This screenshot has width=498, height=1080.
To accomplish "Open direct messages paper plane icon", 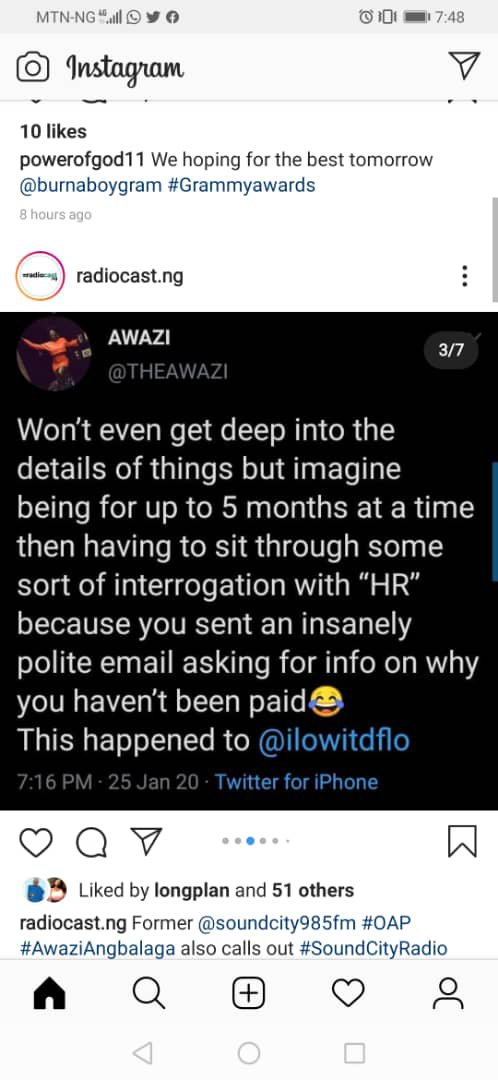I will [x=464, y=66].
